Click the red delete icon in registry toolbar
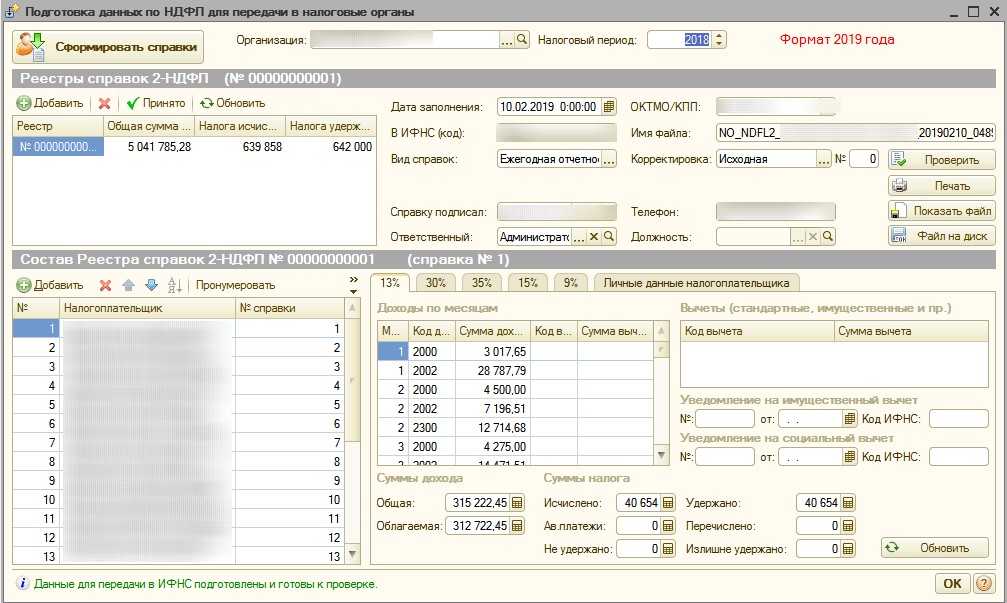Screen dimensions: 1007x603 104,103
